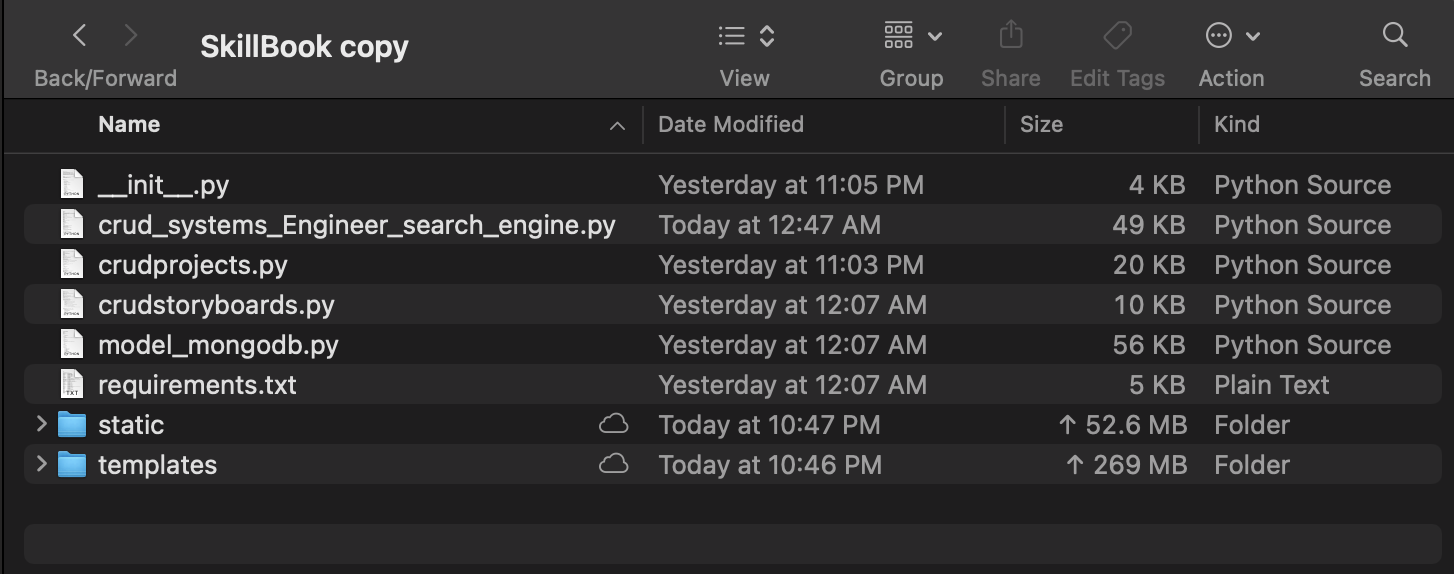Select file name crud_systems_Engineer_search_engine.py

[x=357, y=225]
